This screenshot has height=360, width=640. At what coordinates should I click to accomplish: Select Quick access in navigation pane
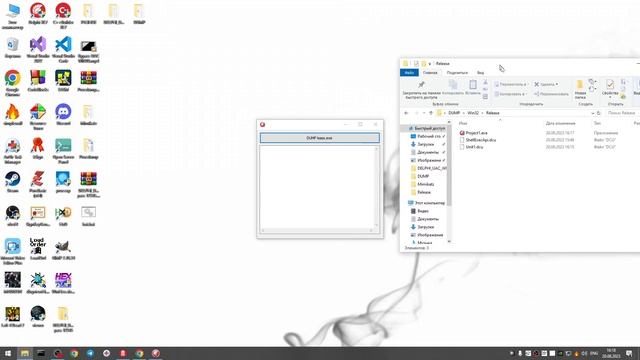(426, 128)
